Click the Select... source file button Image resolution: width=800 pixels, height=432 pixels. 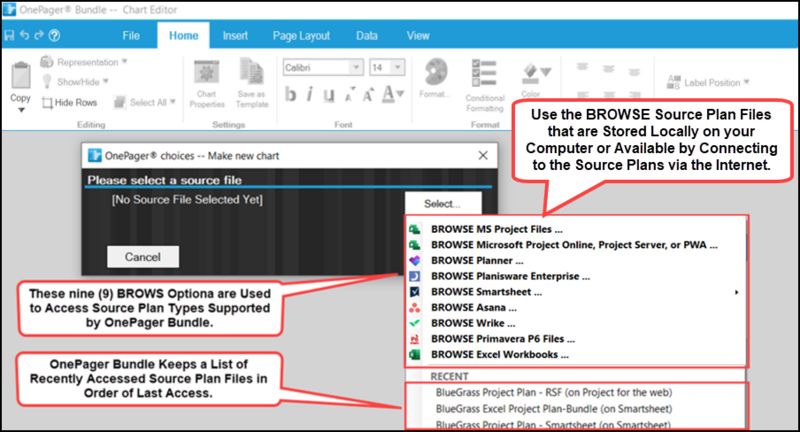click(443, 204)
